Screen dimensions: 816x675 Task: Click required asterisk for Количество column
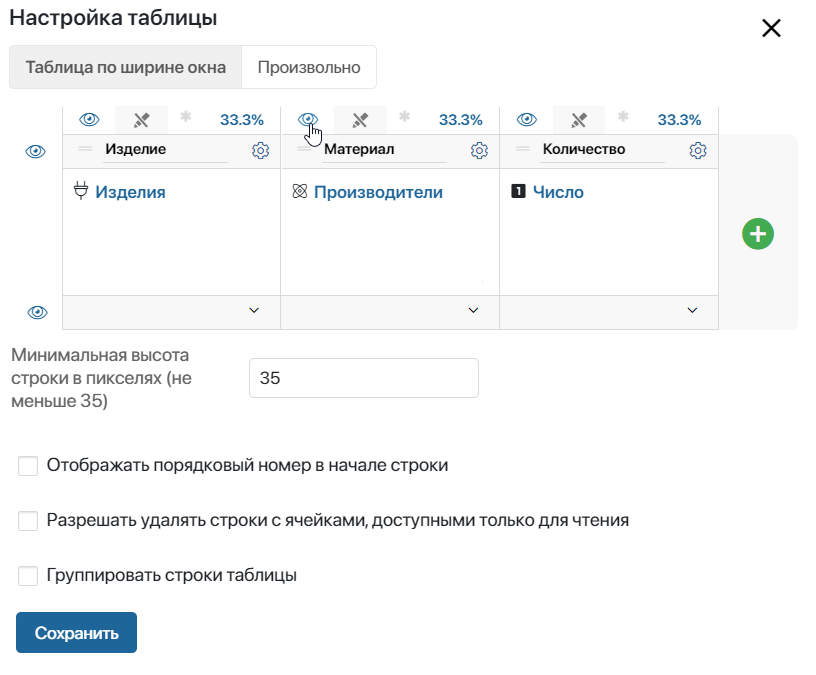[623, 117]
